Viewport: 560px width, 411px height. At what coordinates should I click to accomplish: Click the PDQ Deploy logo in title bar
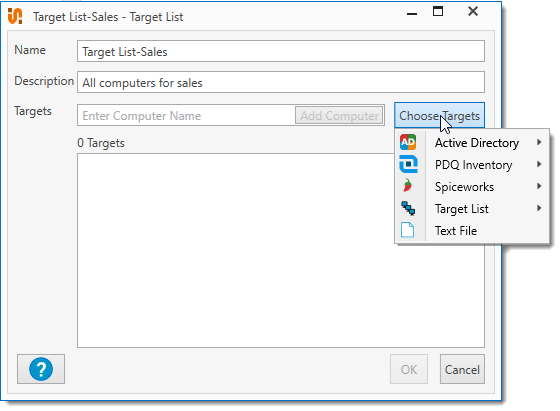tap(15, 16)
